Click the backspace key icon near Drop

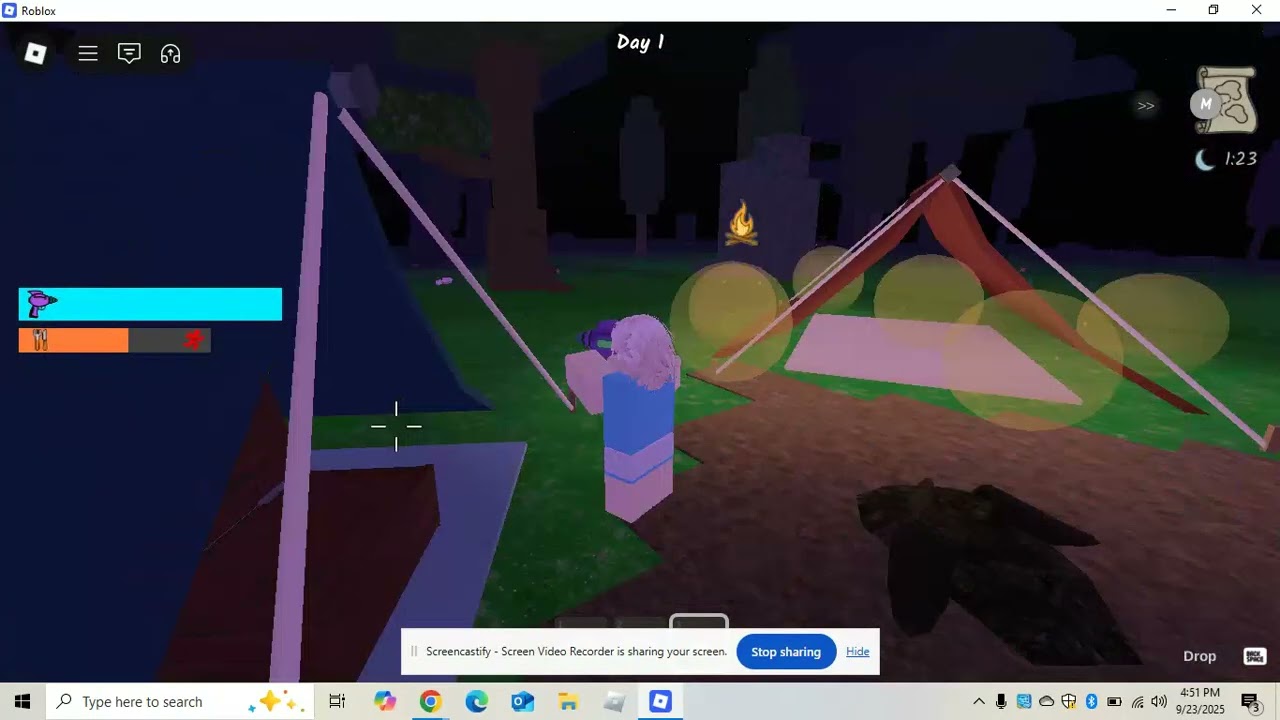[x=1254, y=656]
